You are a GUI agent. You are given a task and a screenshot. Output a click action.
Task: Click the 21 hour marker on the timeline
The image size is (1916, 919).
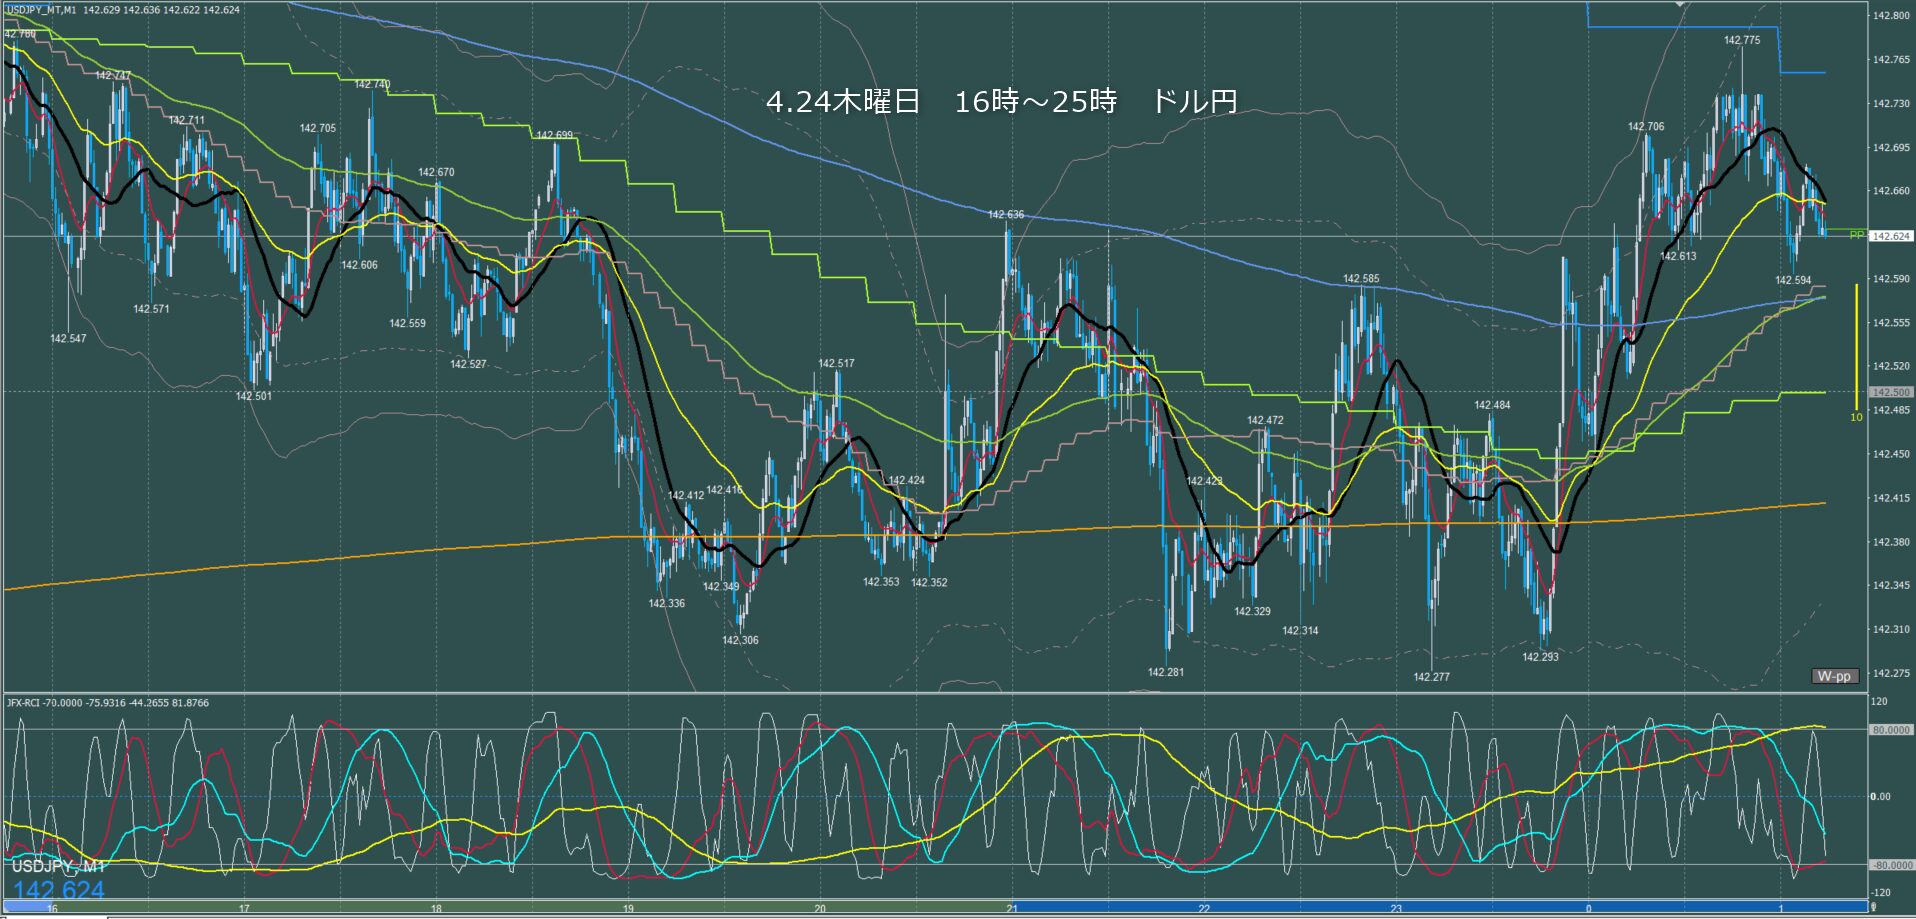(x=1012, y=909)
